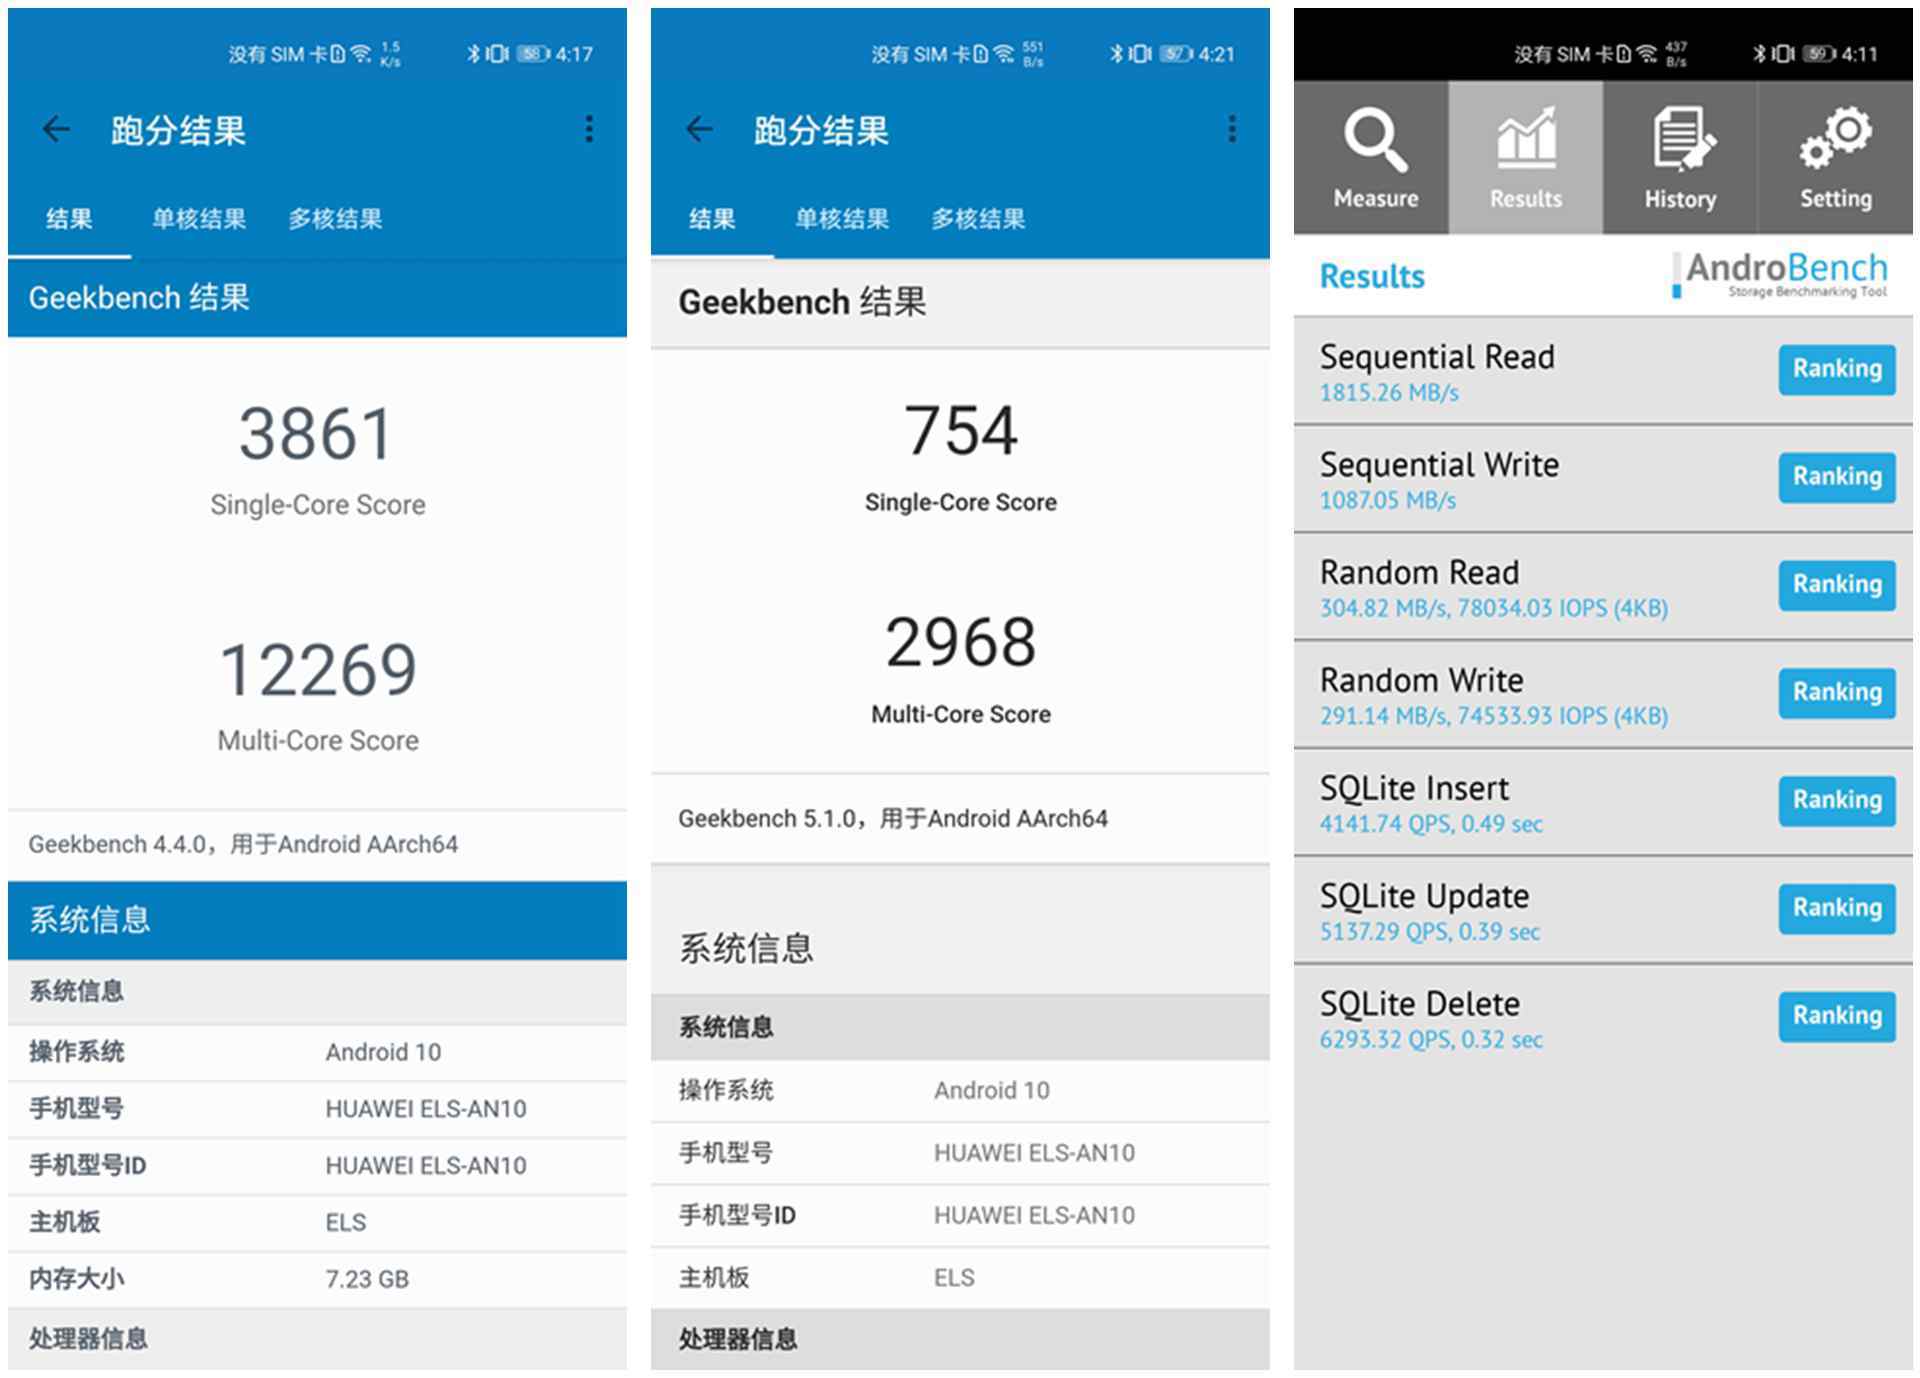Click Random Read 304.82 MB/s value
Image resolution: width=1920 pixels, height=1378 pixels.
pos(1494,609)
